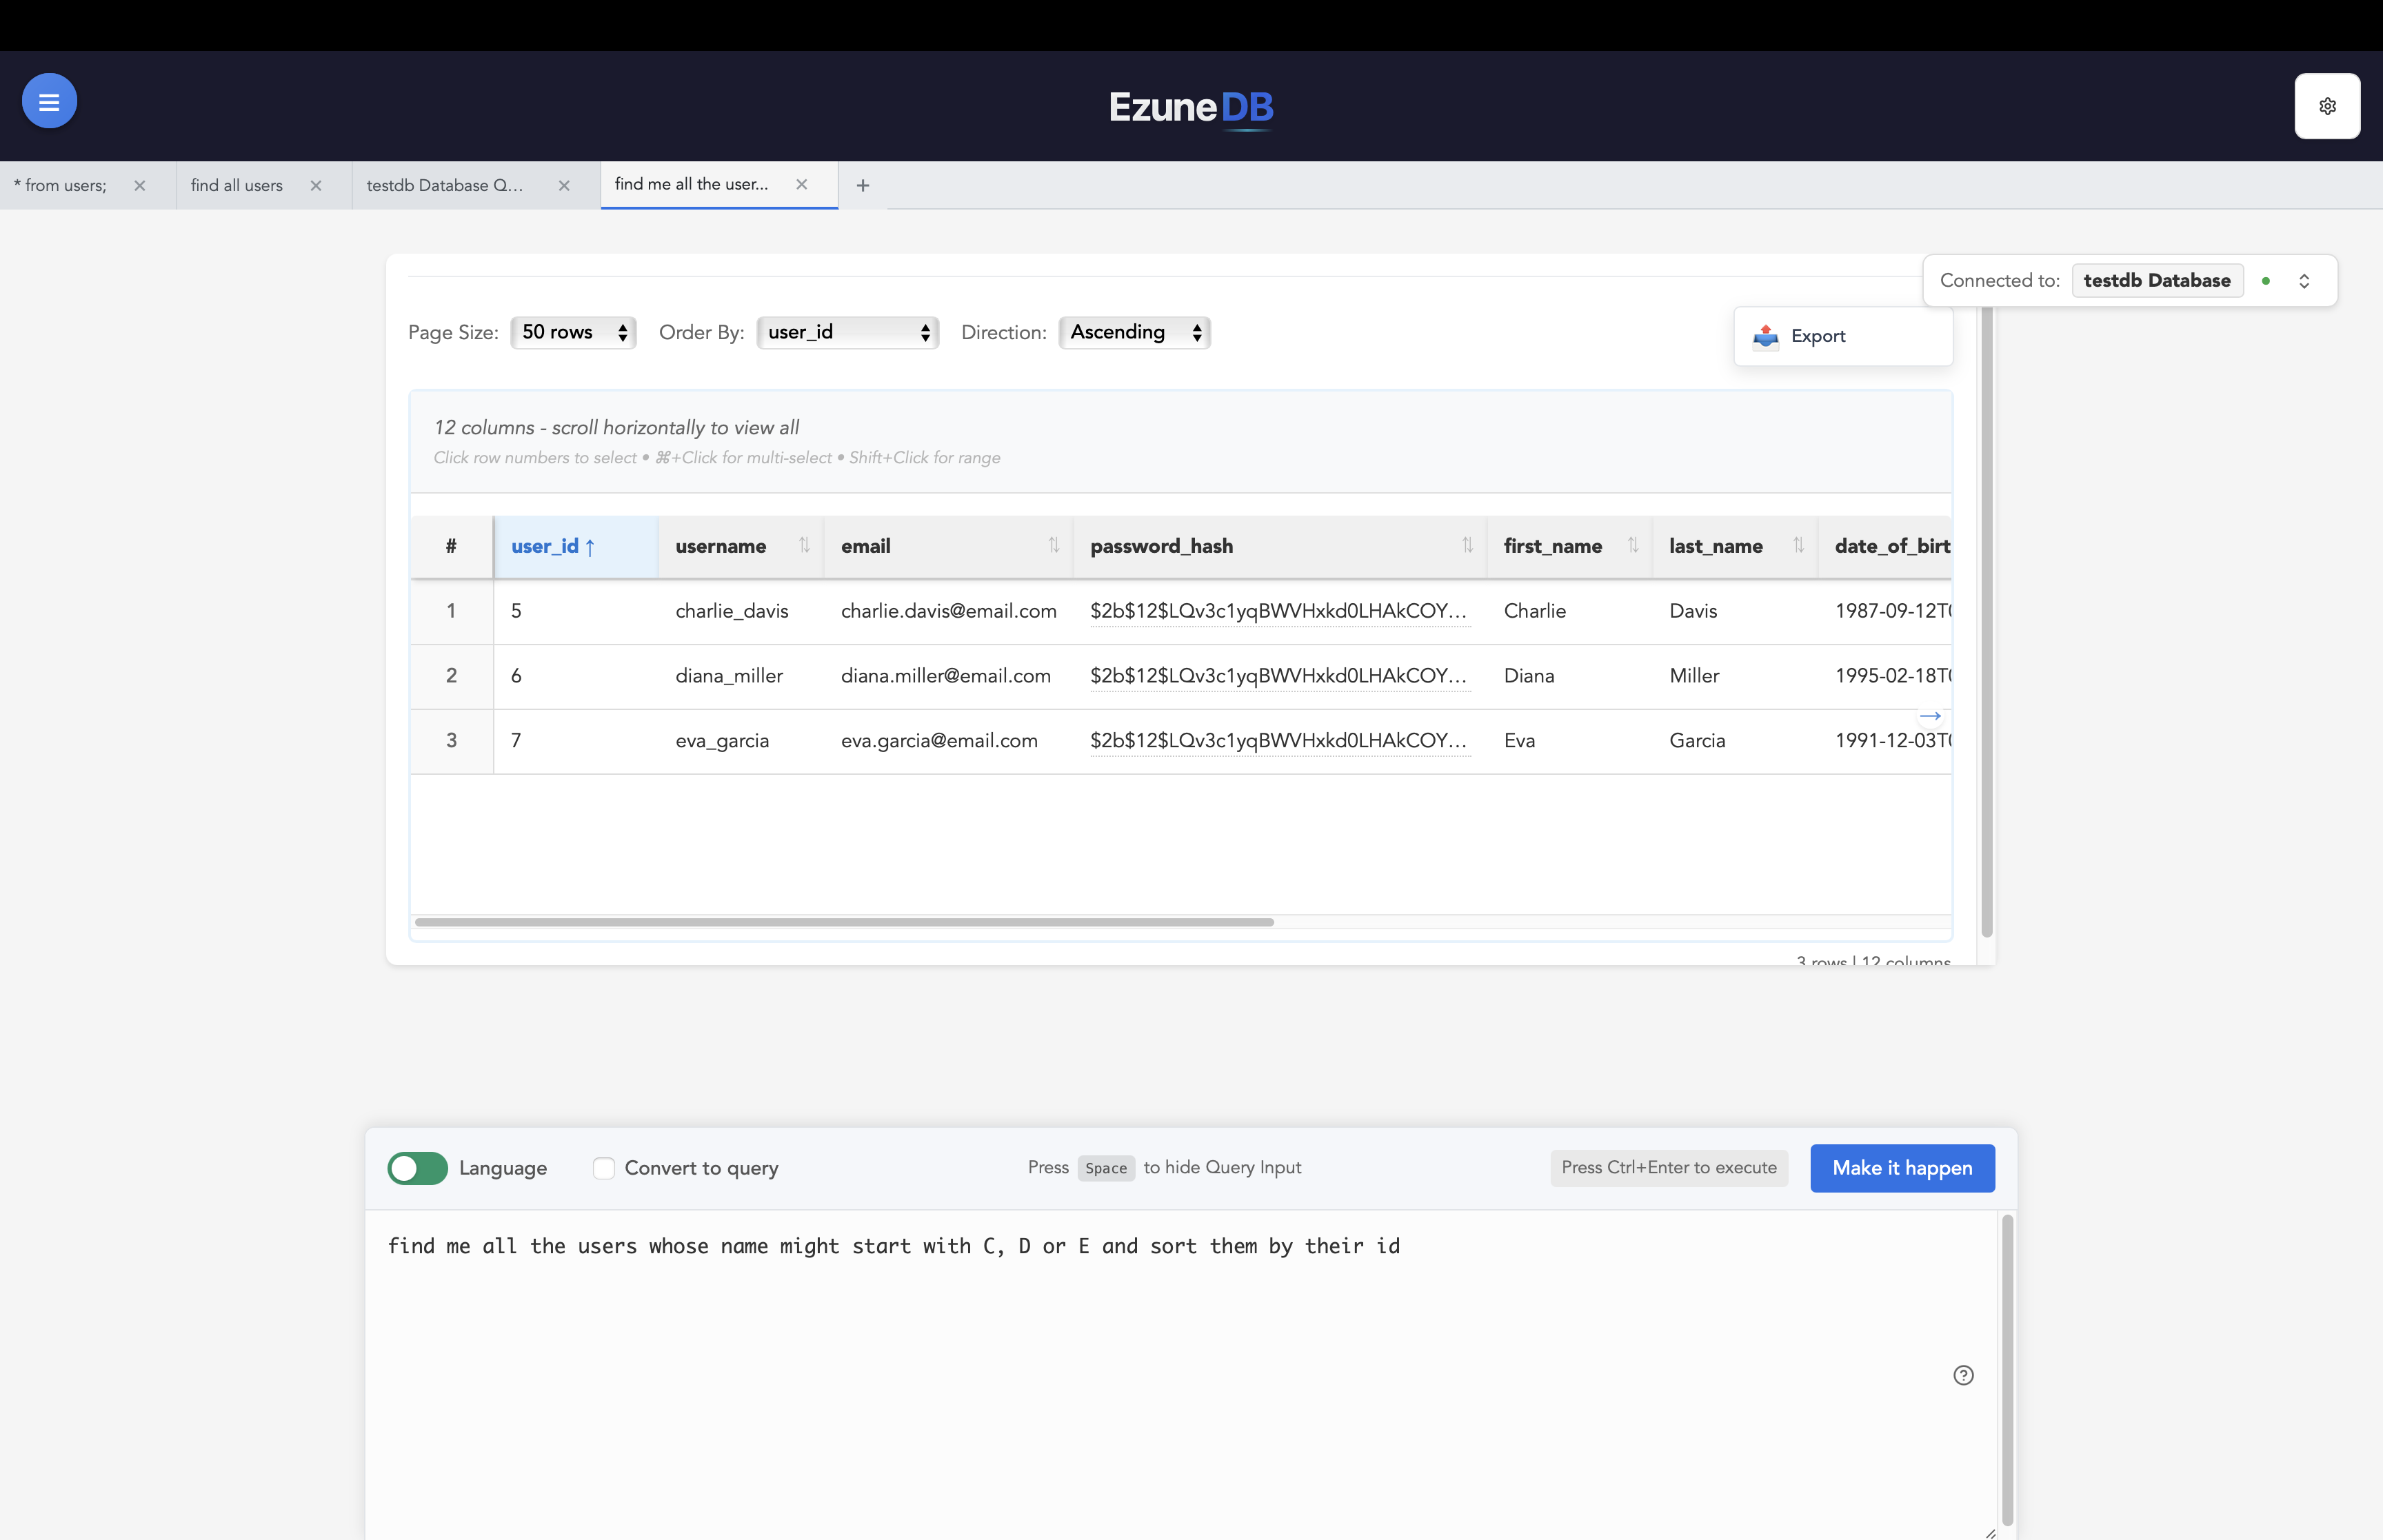Switch to the '* from users;' tab

pos(60,185)
